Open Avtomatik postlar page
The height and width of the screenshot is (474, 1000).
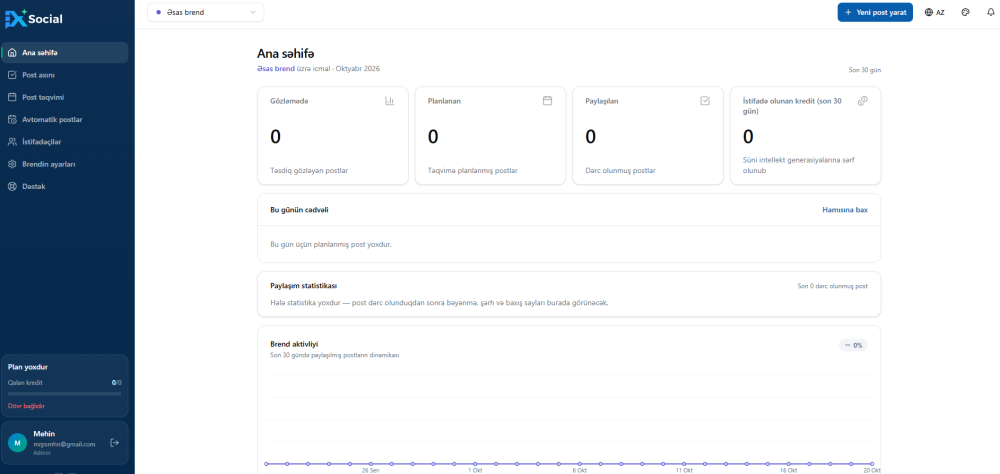[x=64, y=119]
